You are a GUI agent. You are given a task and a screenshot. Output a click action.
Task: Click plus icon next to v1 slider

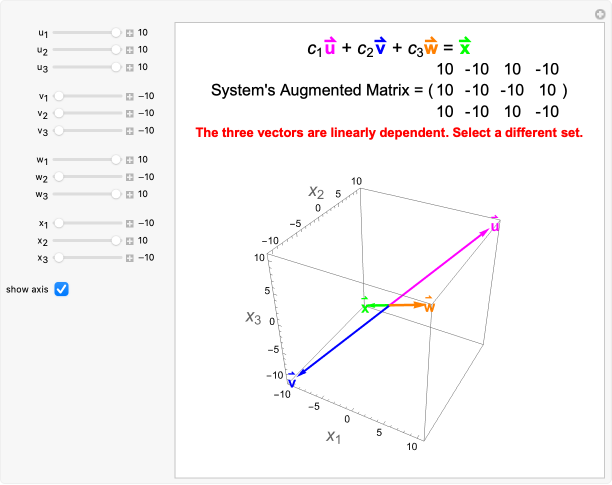(x=130, y=97)
